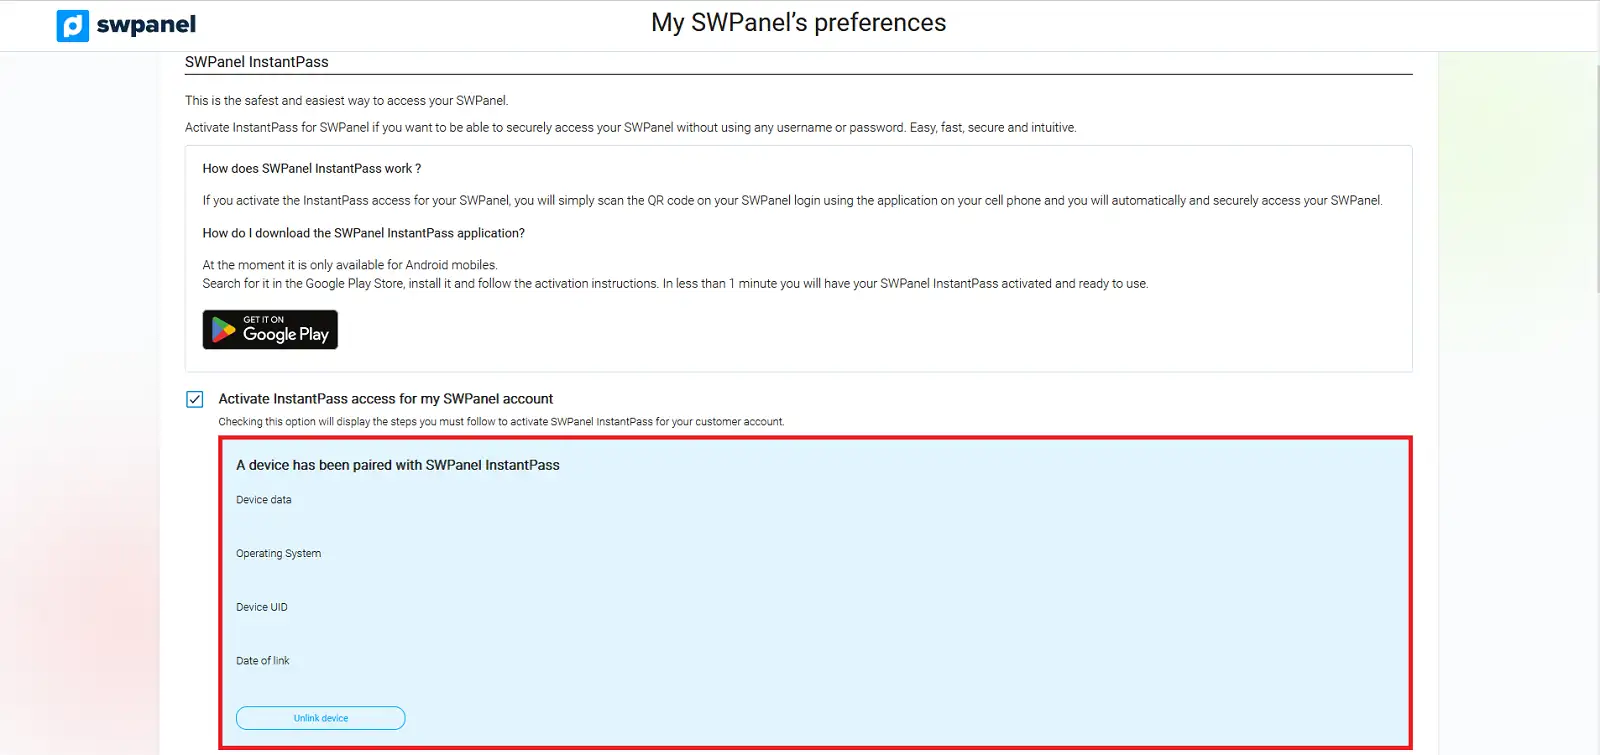The width and height of the screenshot is (1600, 755).
Task: Click the Date of link label
Action: (x=262, y=661)
